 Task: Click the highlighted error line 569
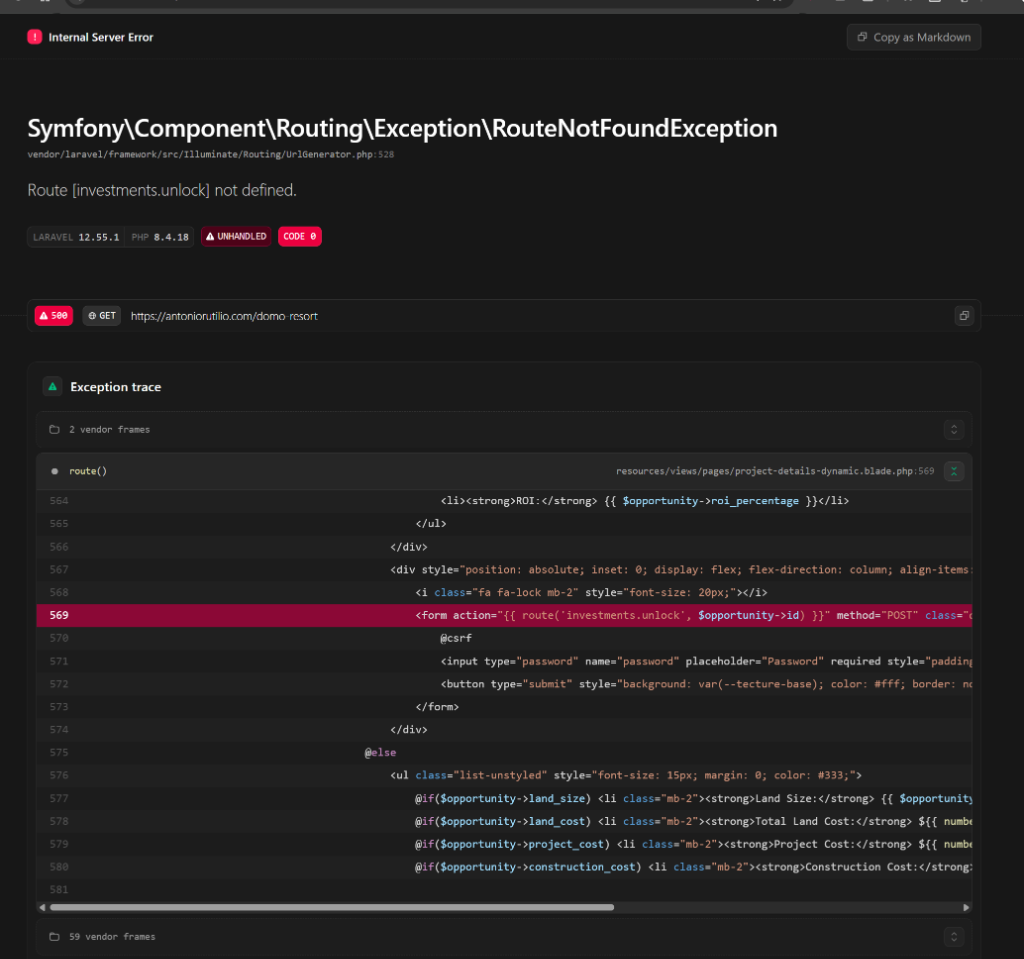click(500, 615)
